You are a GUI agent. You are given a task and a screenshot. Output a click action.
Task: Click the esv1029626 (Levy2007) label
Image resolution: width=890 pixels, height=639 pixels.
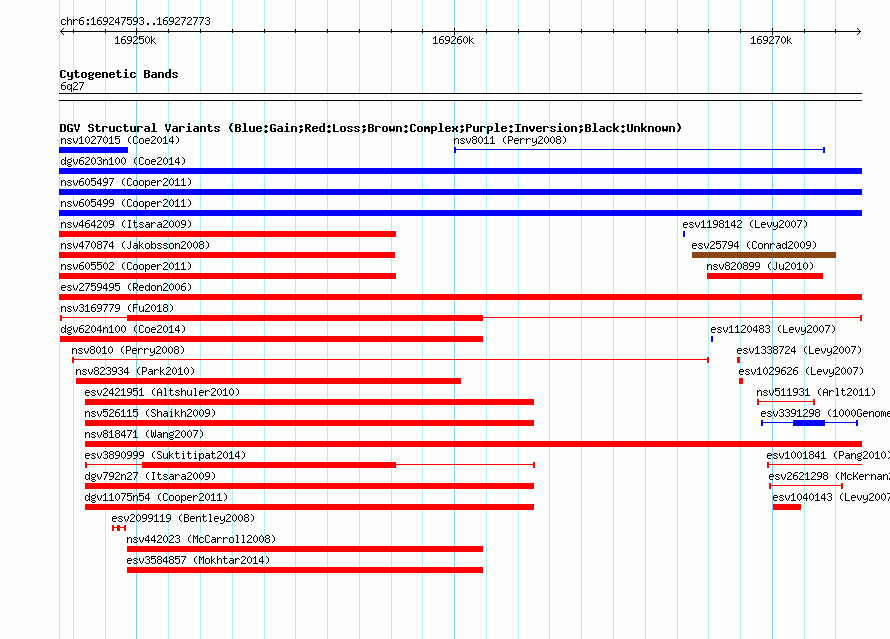(801, 371)
